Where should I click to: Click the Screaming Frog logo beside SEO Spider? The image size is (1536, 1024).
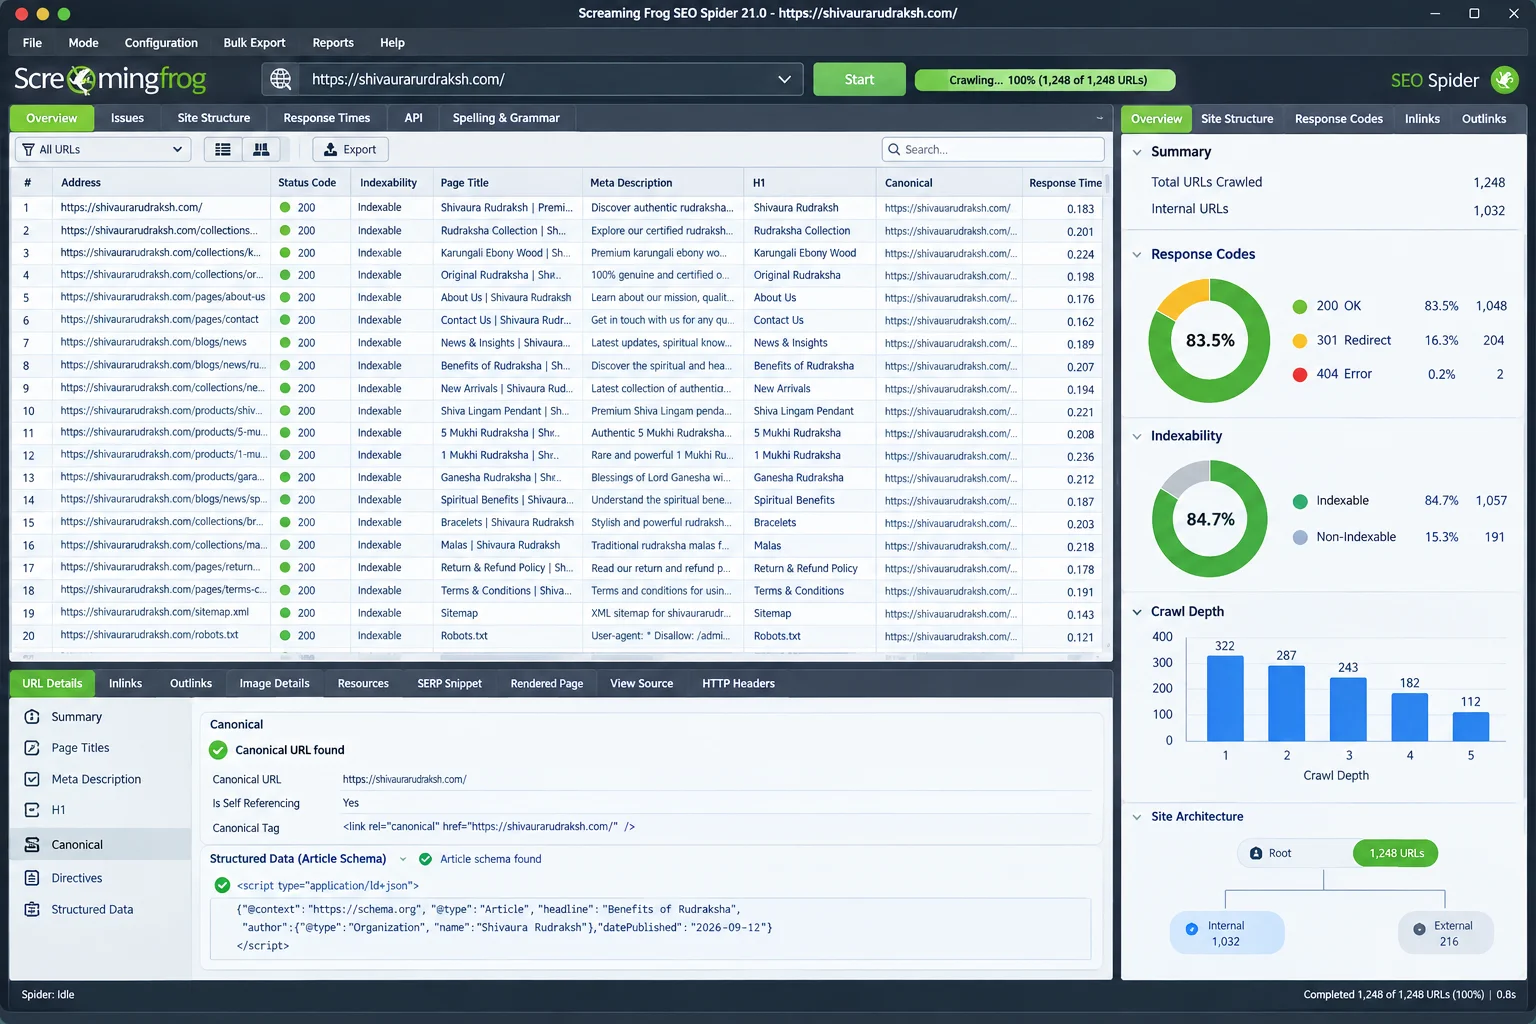pos(1505,80)
